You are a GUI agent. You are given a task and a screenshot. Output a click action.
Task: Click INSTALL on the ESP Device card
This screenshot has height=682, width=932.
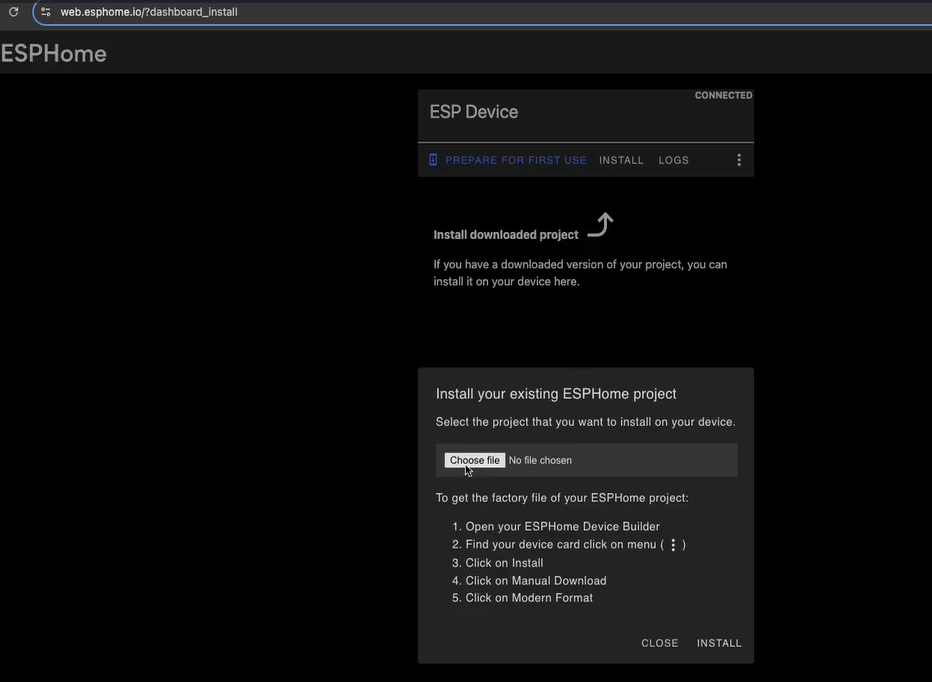(x=621, y=161)
